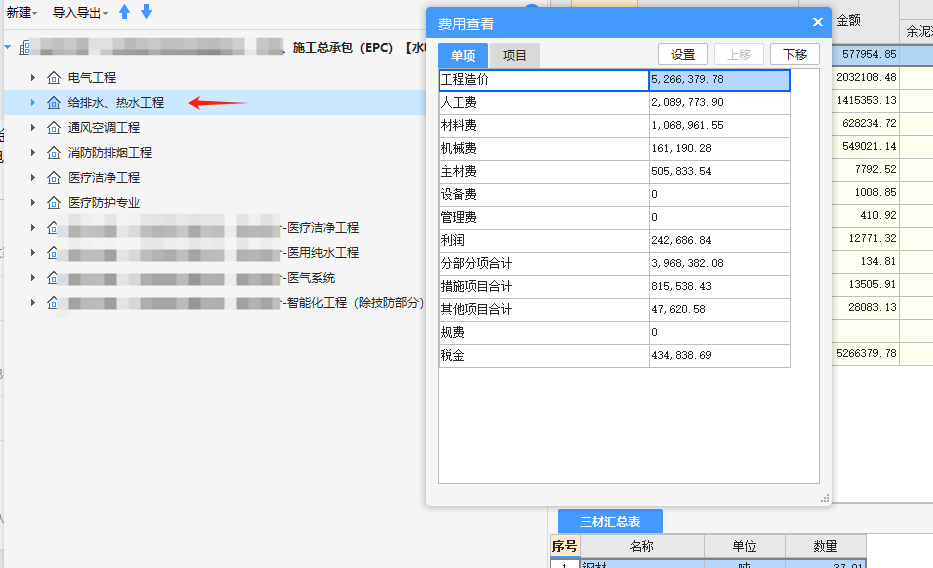Click the 管理费 row label

544,217
